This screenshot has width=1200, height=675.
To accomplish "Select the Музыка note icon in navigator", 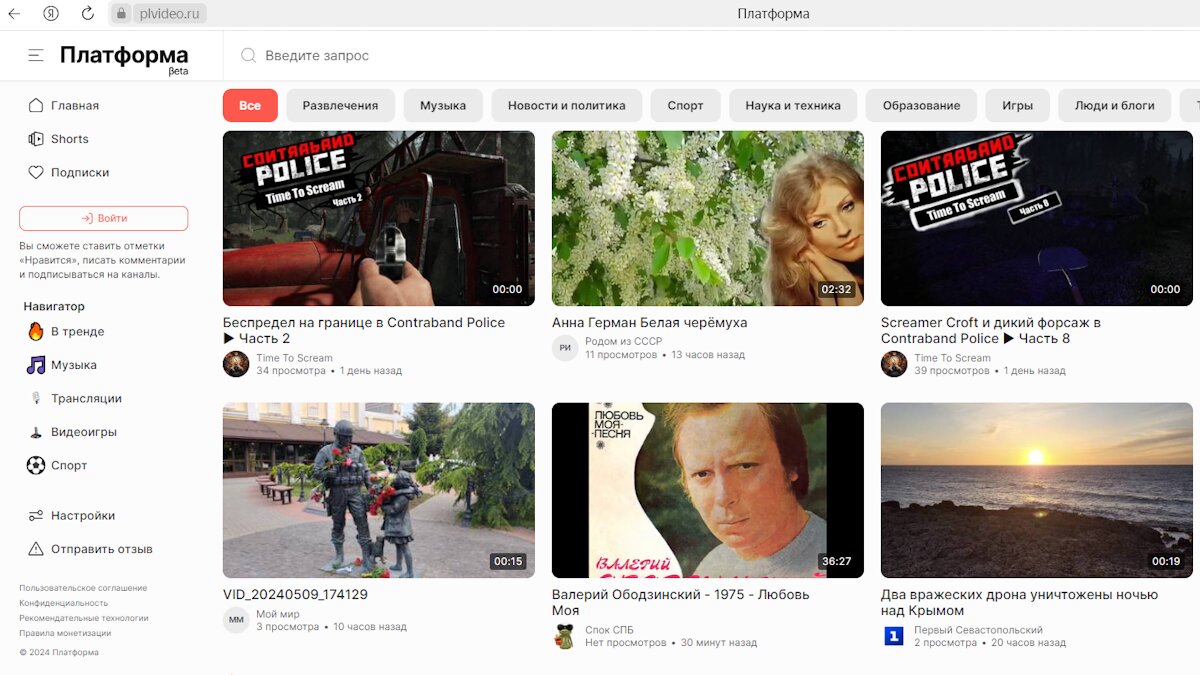I will pyautogui.click(x=36, y=365).
